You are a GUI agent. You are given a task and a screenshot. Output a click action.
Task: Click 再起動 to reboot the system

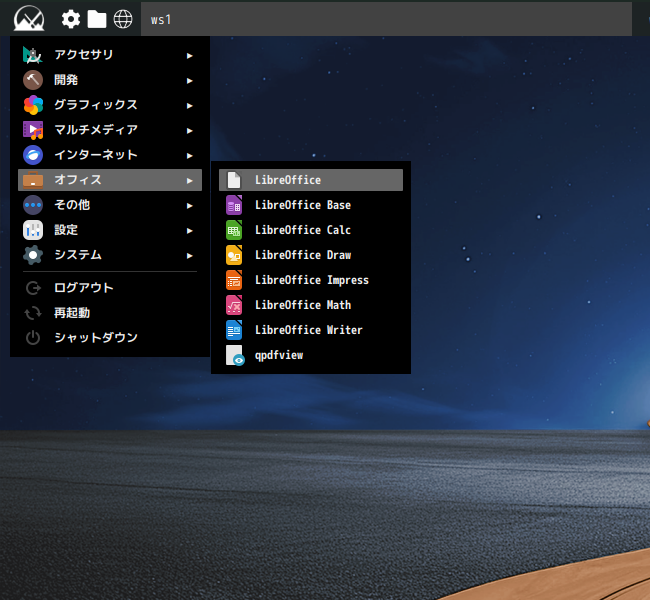pos(110,313)
